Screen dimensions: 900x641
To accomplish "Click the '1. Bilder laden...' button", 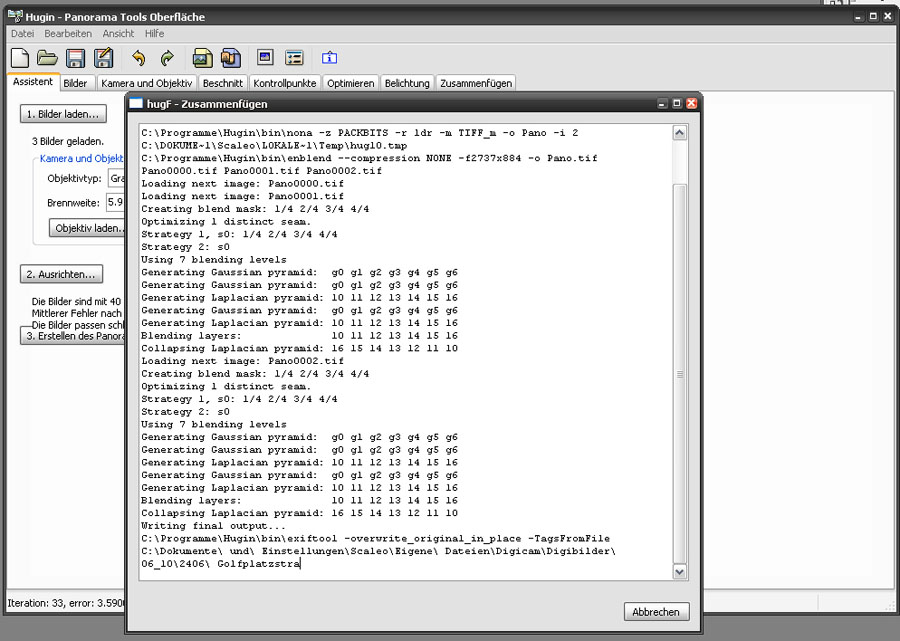I will click(x=63, y=114).
